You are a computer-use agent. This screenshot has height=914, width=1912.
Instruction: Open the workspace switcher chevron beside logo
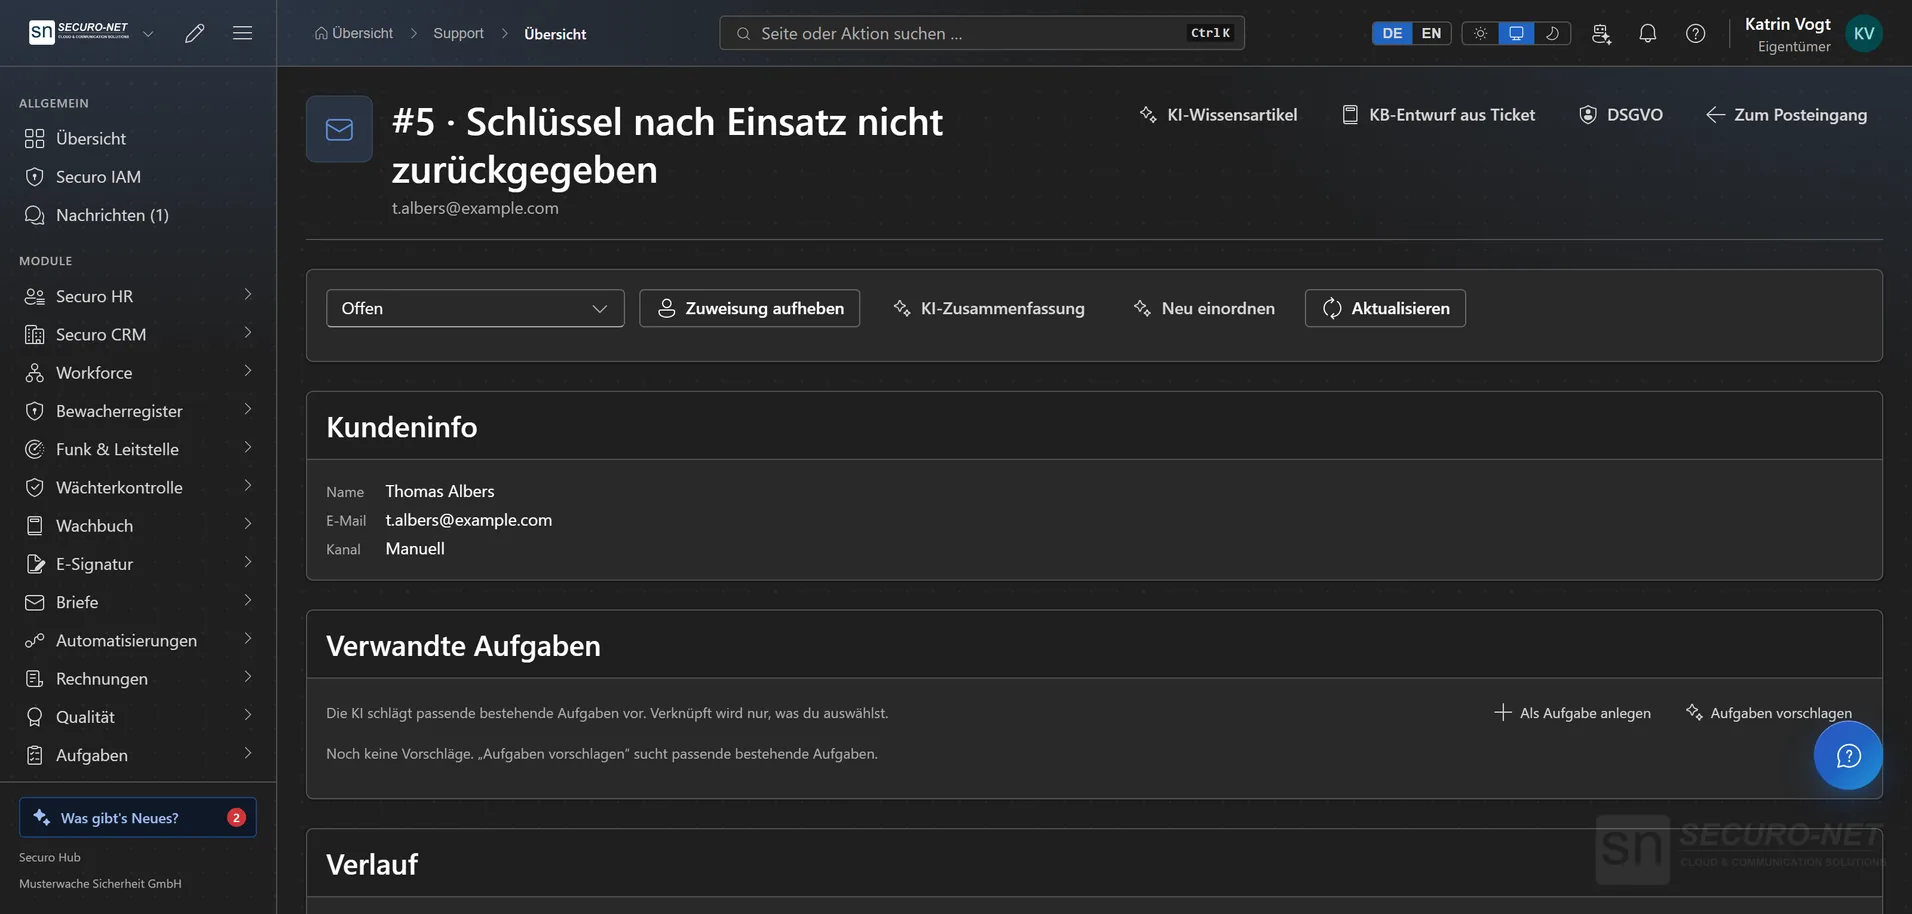pyautogui.click(x=148, y=33)
